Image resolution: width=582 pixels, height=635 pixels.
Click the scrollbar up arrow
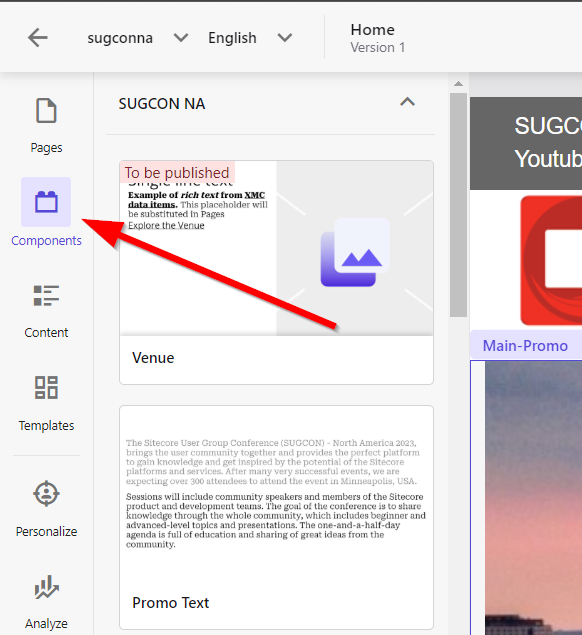tap(458, 83)
